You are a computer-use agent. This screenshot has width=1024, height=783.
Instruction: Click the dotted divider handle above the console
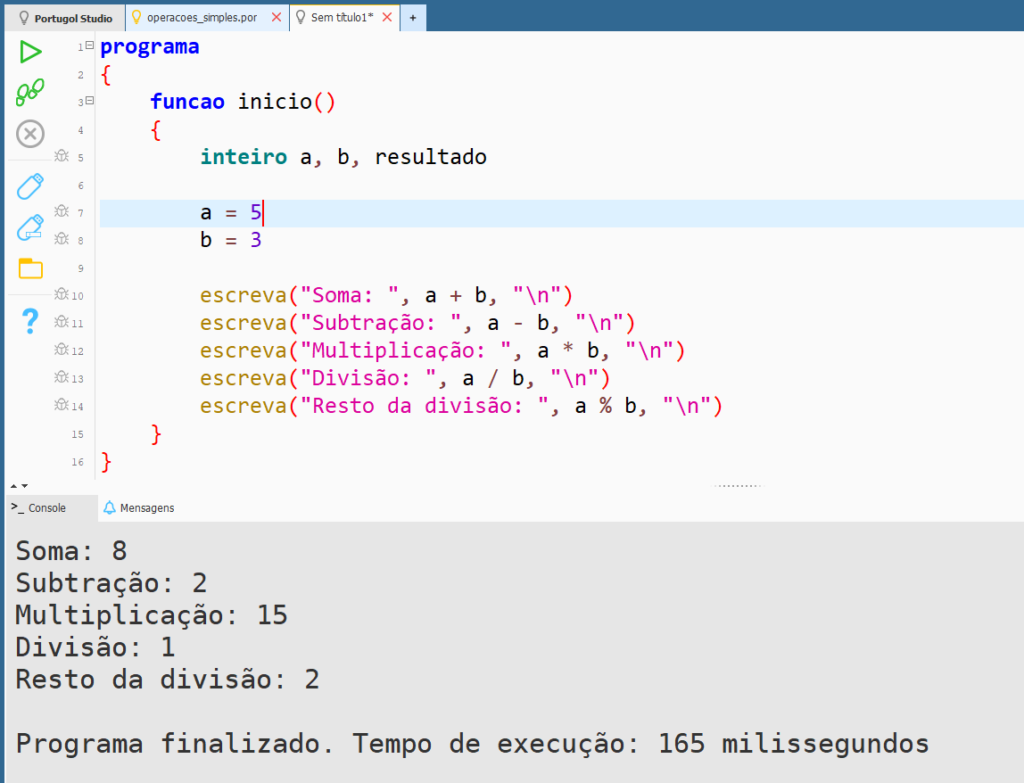point(738,486)
